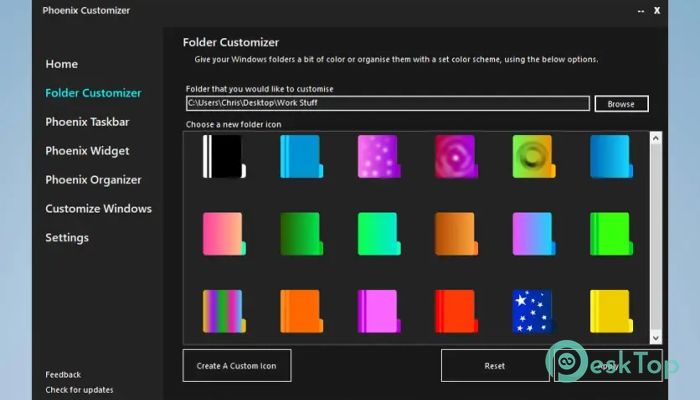700x400 pixels.
Task: Click Check for updates link
Action: (x=79, y=390)
